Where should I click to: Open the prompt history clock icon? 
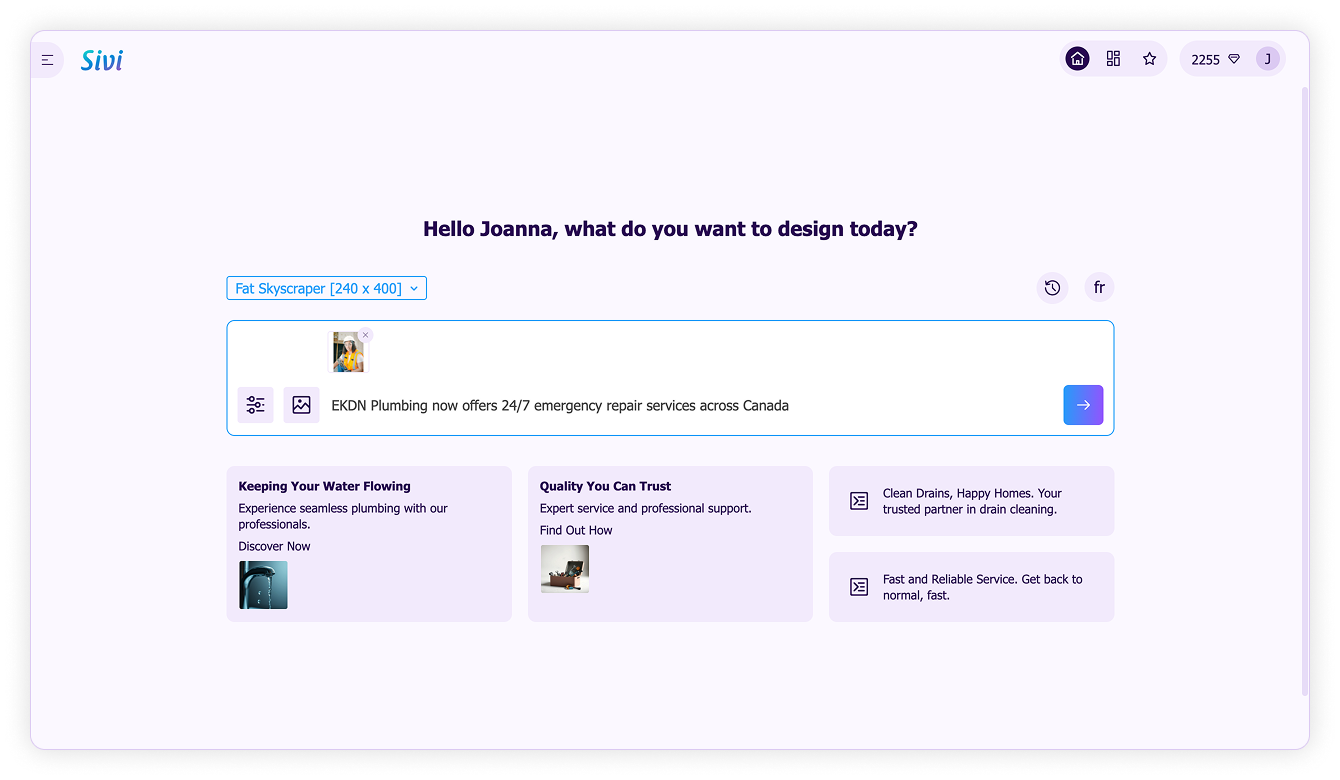[1052, 288]
